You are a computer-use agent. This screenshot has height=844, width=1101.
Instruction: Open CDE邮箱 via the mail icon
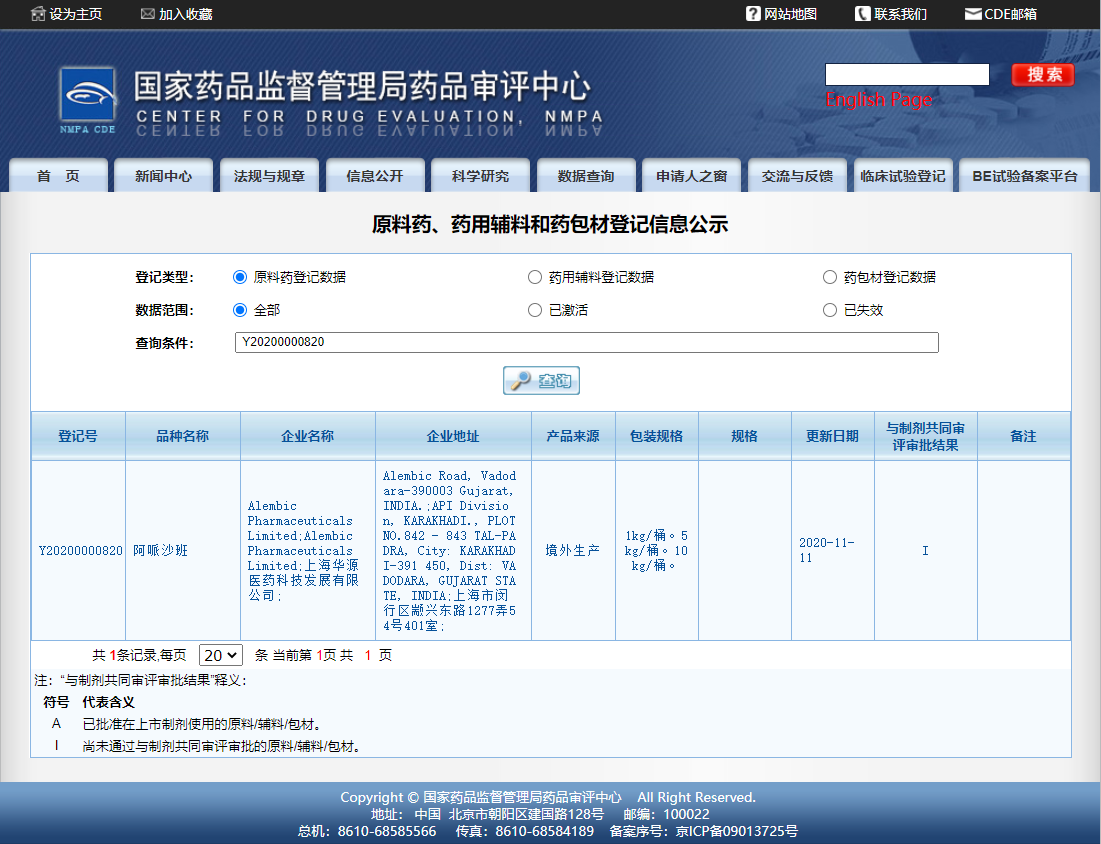point(973,14)
